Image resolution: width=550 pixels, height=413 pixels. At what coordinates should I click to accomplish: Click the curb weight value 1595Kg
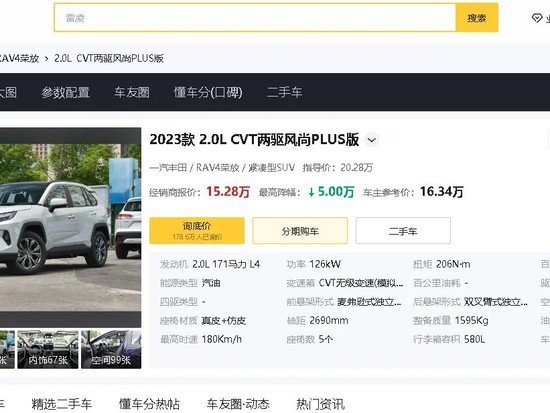pyautogui.click(x=471, y=321)
